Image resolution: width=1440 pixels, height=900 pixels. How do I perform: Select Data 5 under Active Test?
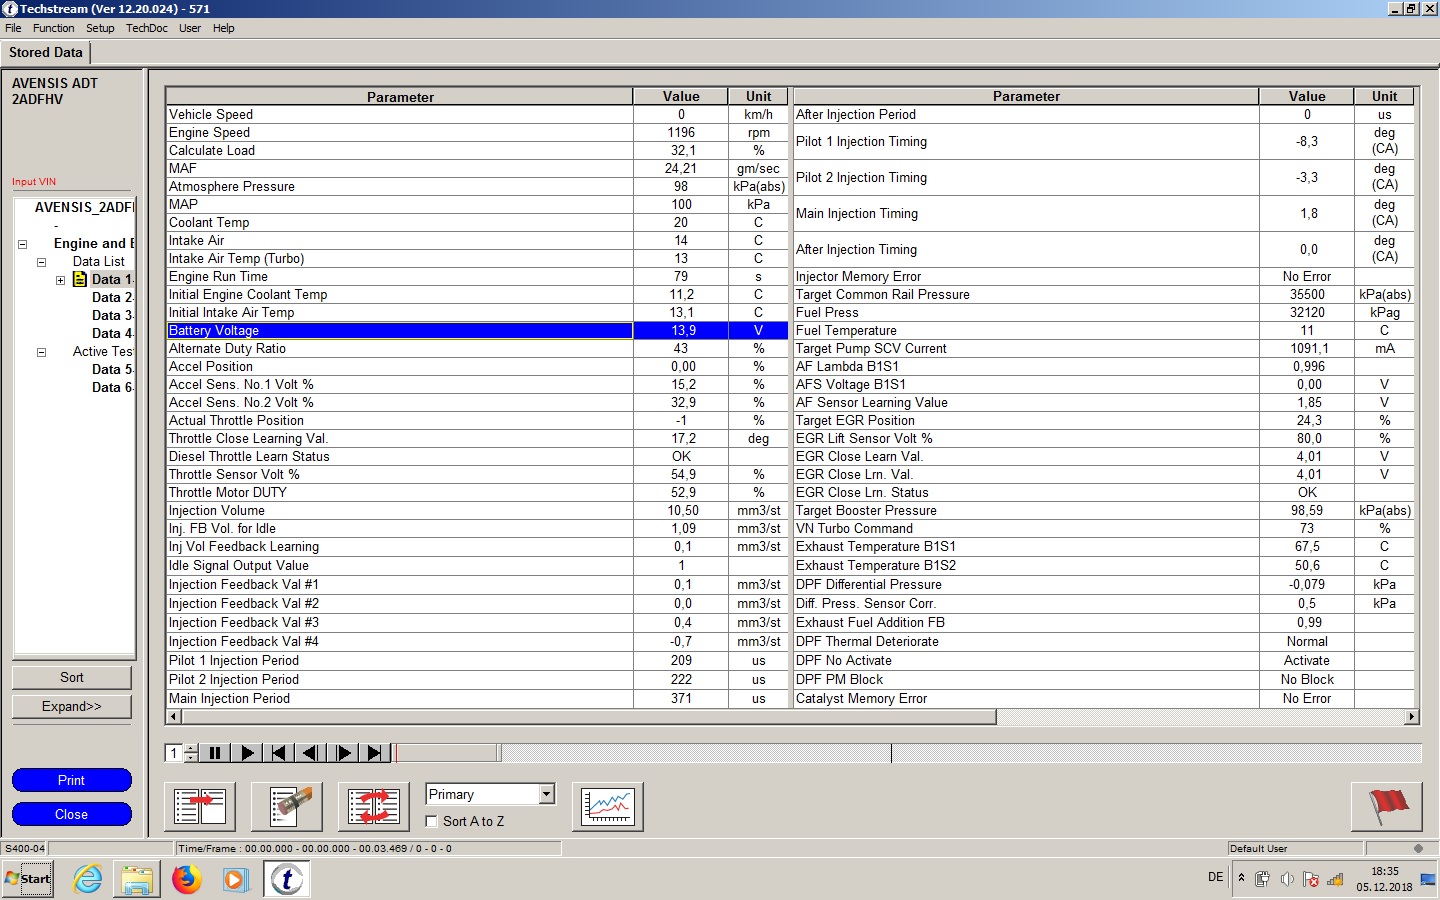pos(112,369)
